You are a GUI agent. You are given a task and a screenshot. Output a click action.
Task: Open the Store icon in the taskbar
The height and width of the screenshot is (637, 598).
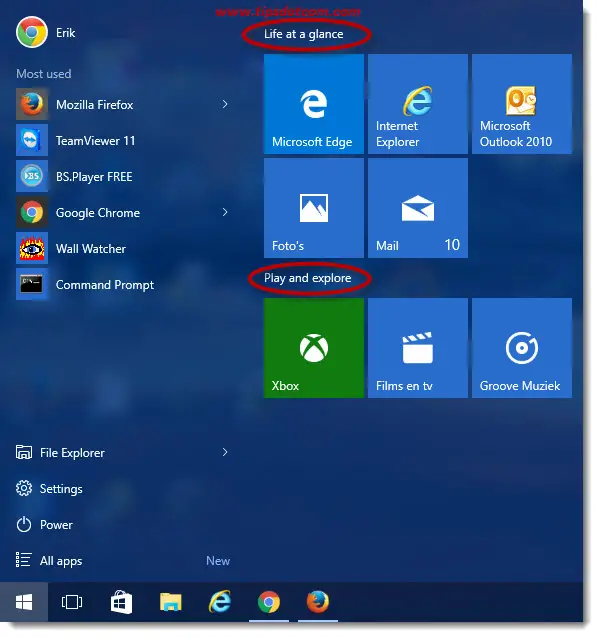pyautogui.click(x=121, y=602)
